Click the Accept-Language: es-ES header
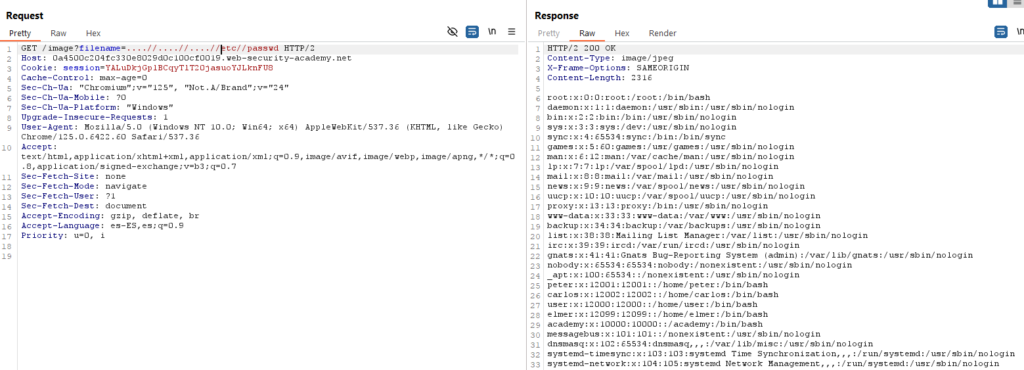 click(103, 225)
